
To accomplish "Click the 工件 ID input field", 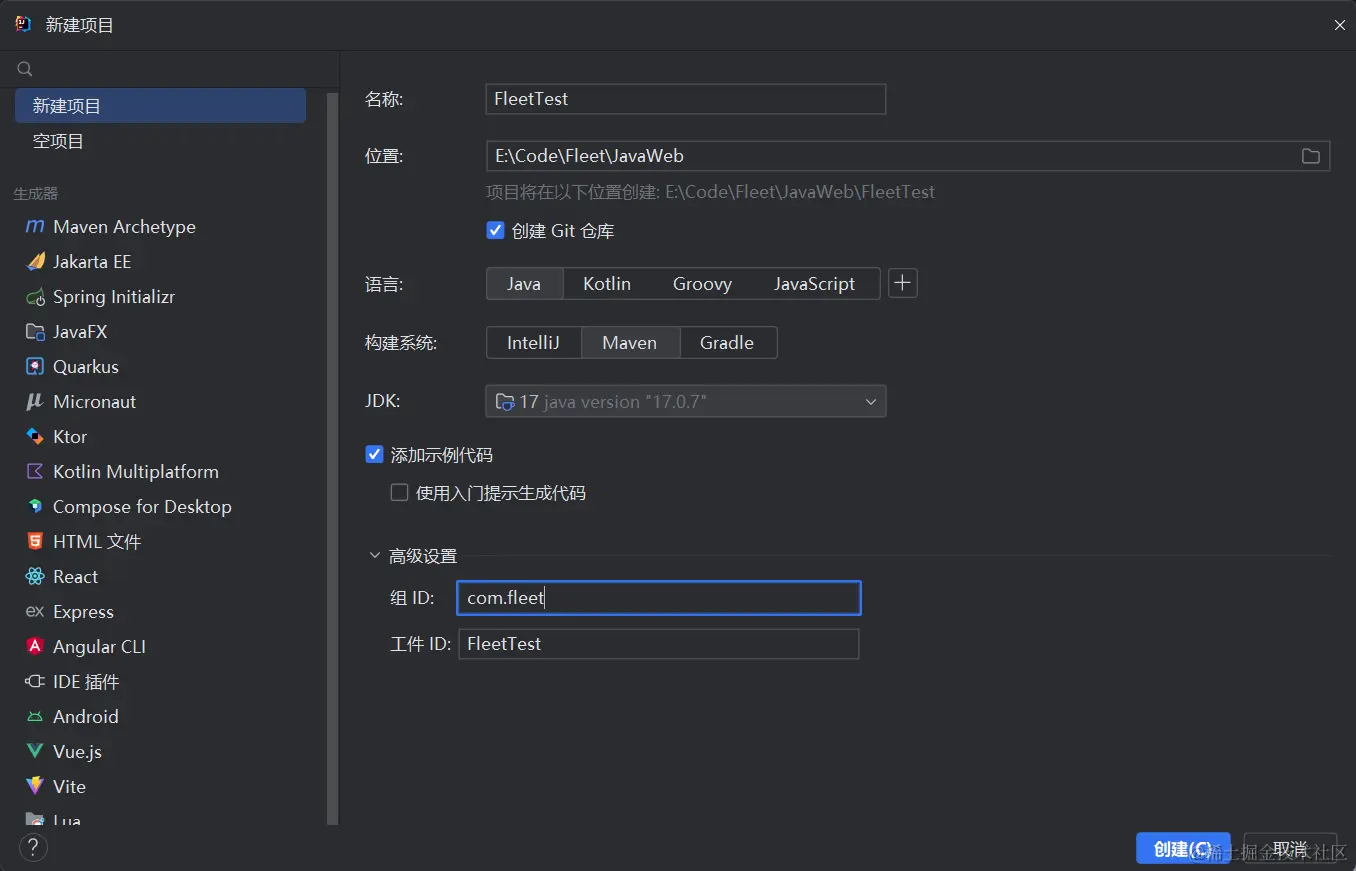I will pos(658,644).
